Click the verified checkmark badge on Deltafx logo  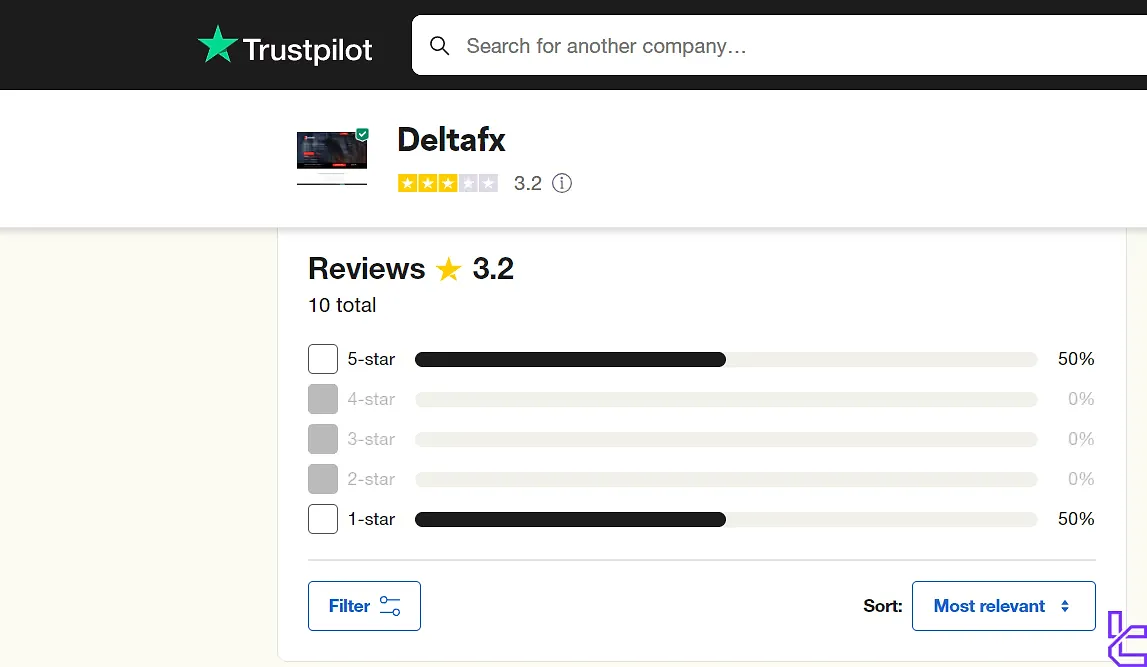coord(362,134)
